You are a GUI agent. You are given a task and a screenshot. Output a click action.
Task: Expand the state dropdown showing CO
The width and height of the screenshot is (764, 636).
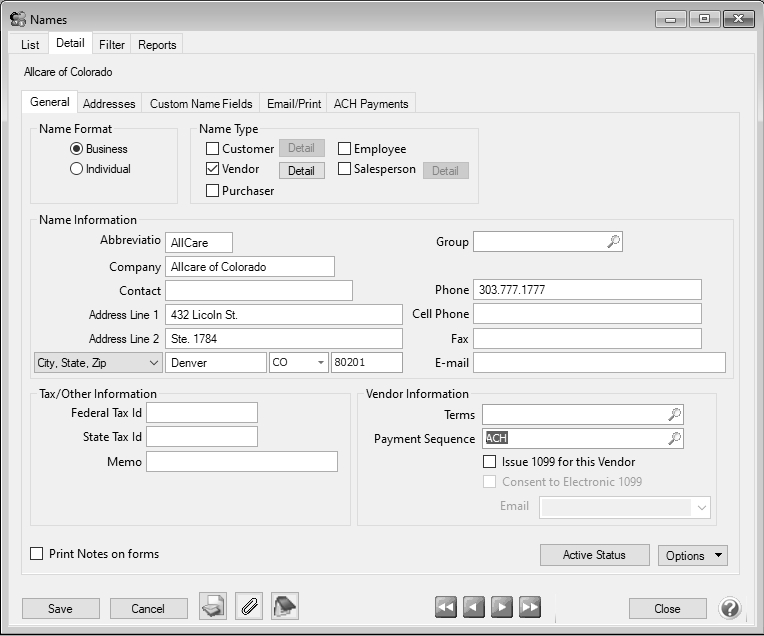(321, 363)
